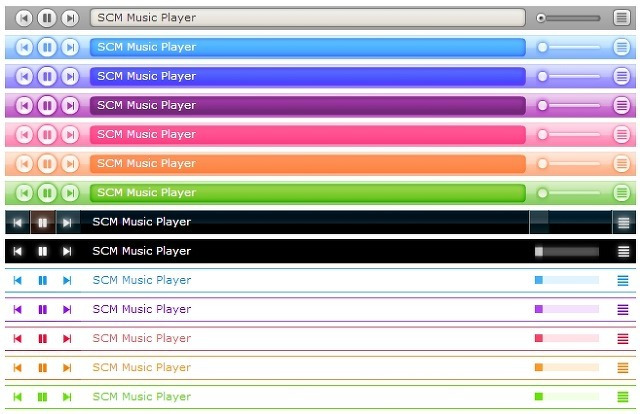Open playlist on purple minimal white player
This screenshot has width=640, height=414.
623,309
